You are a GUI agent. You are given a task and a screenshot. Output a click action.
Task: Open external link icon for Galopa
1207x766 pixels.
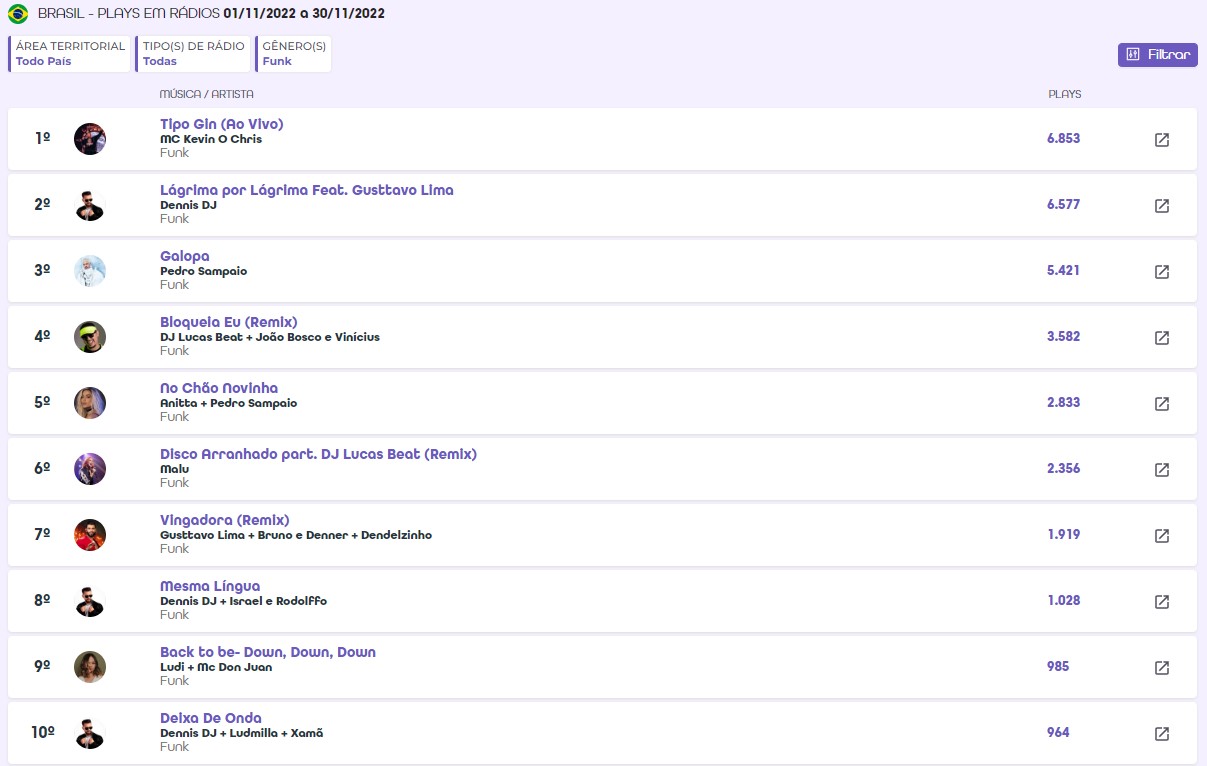point(1162,272)
